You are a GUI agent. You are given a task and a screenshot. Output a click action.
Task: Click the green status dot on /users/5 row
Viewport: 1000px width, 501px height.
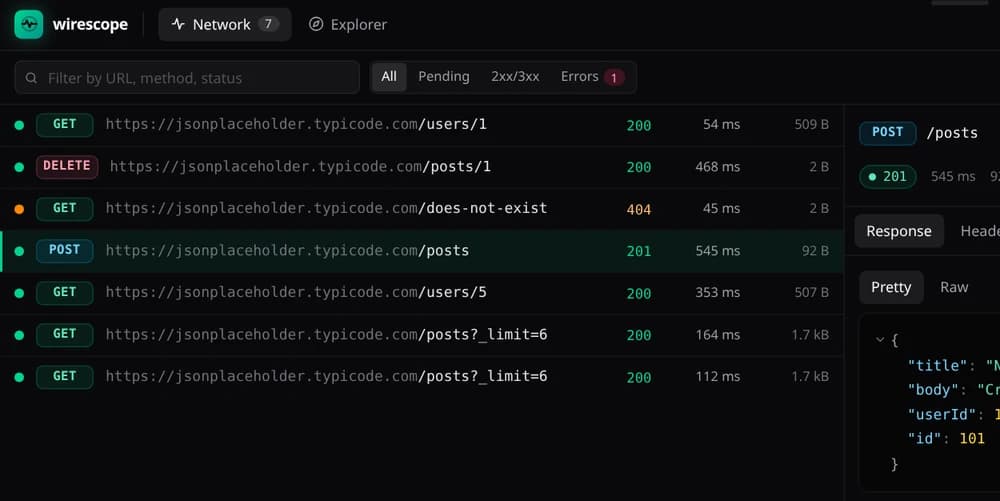pyautogui.click(x=19, y=293)
